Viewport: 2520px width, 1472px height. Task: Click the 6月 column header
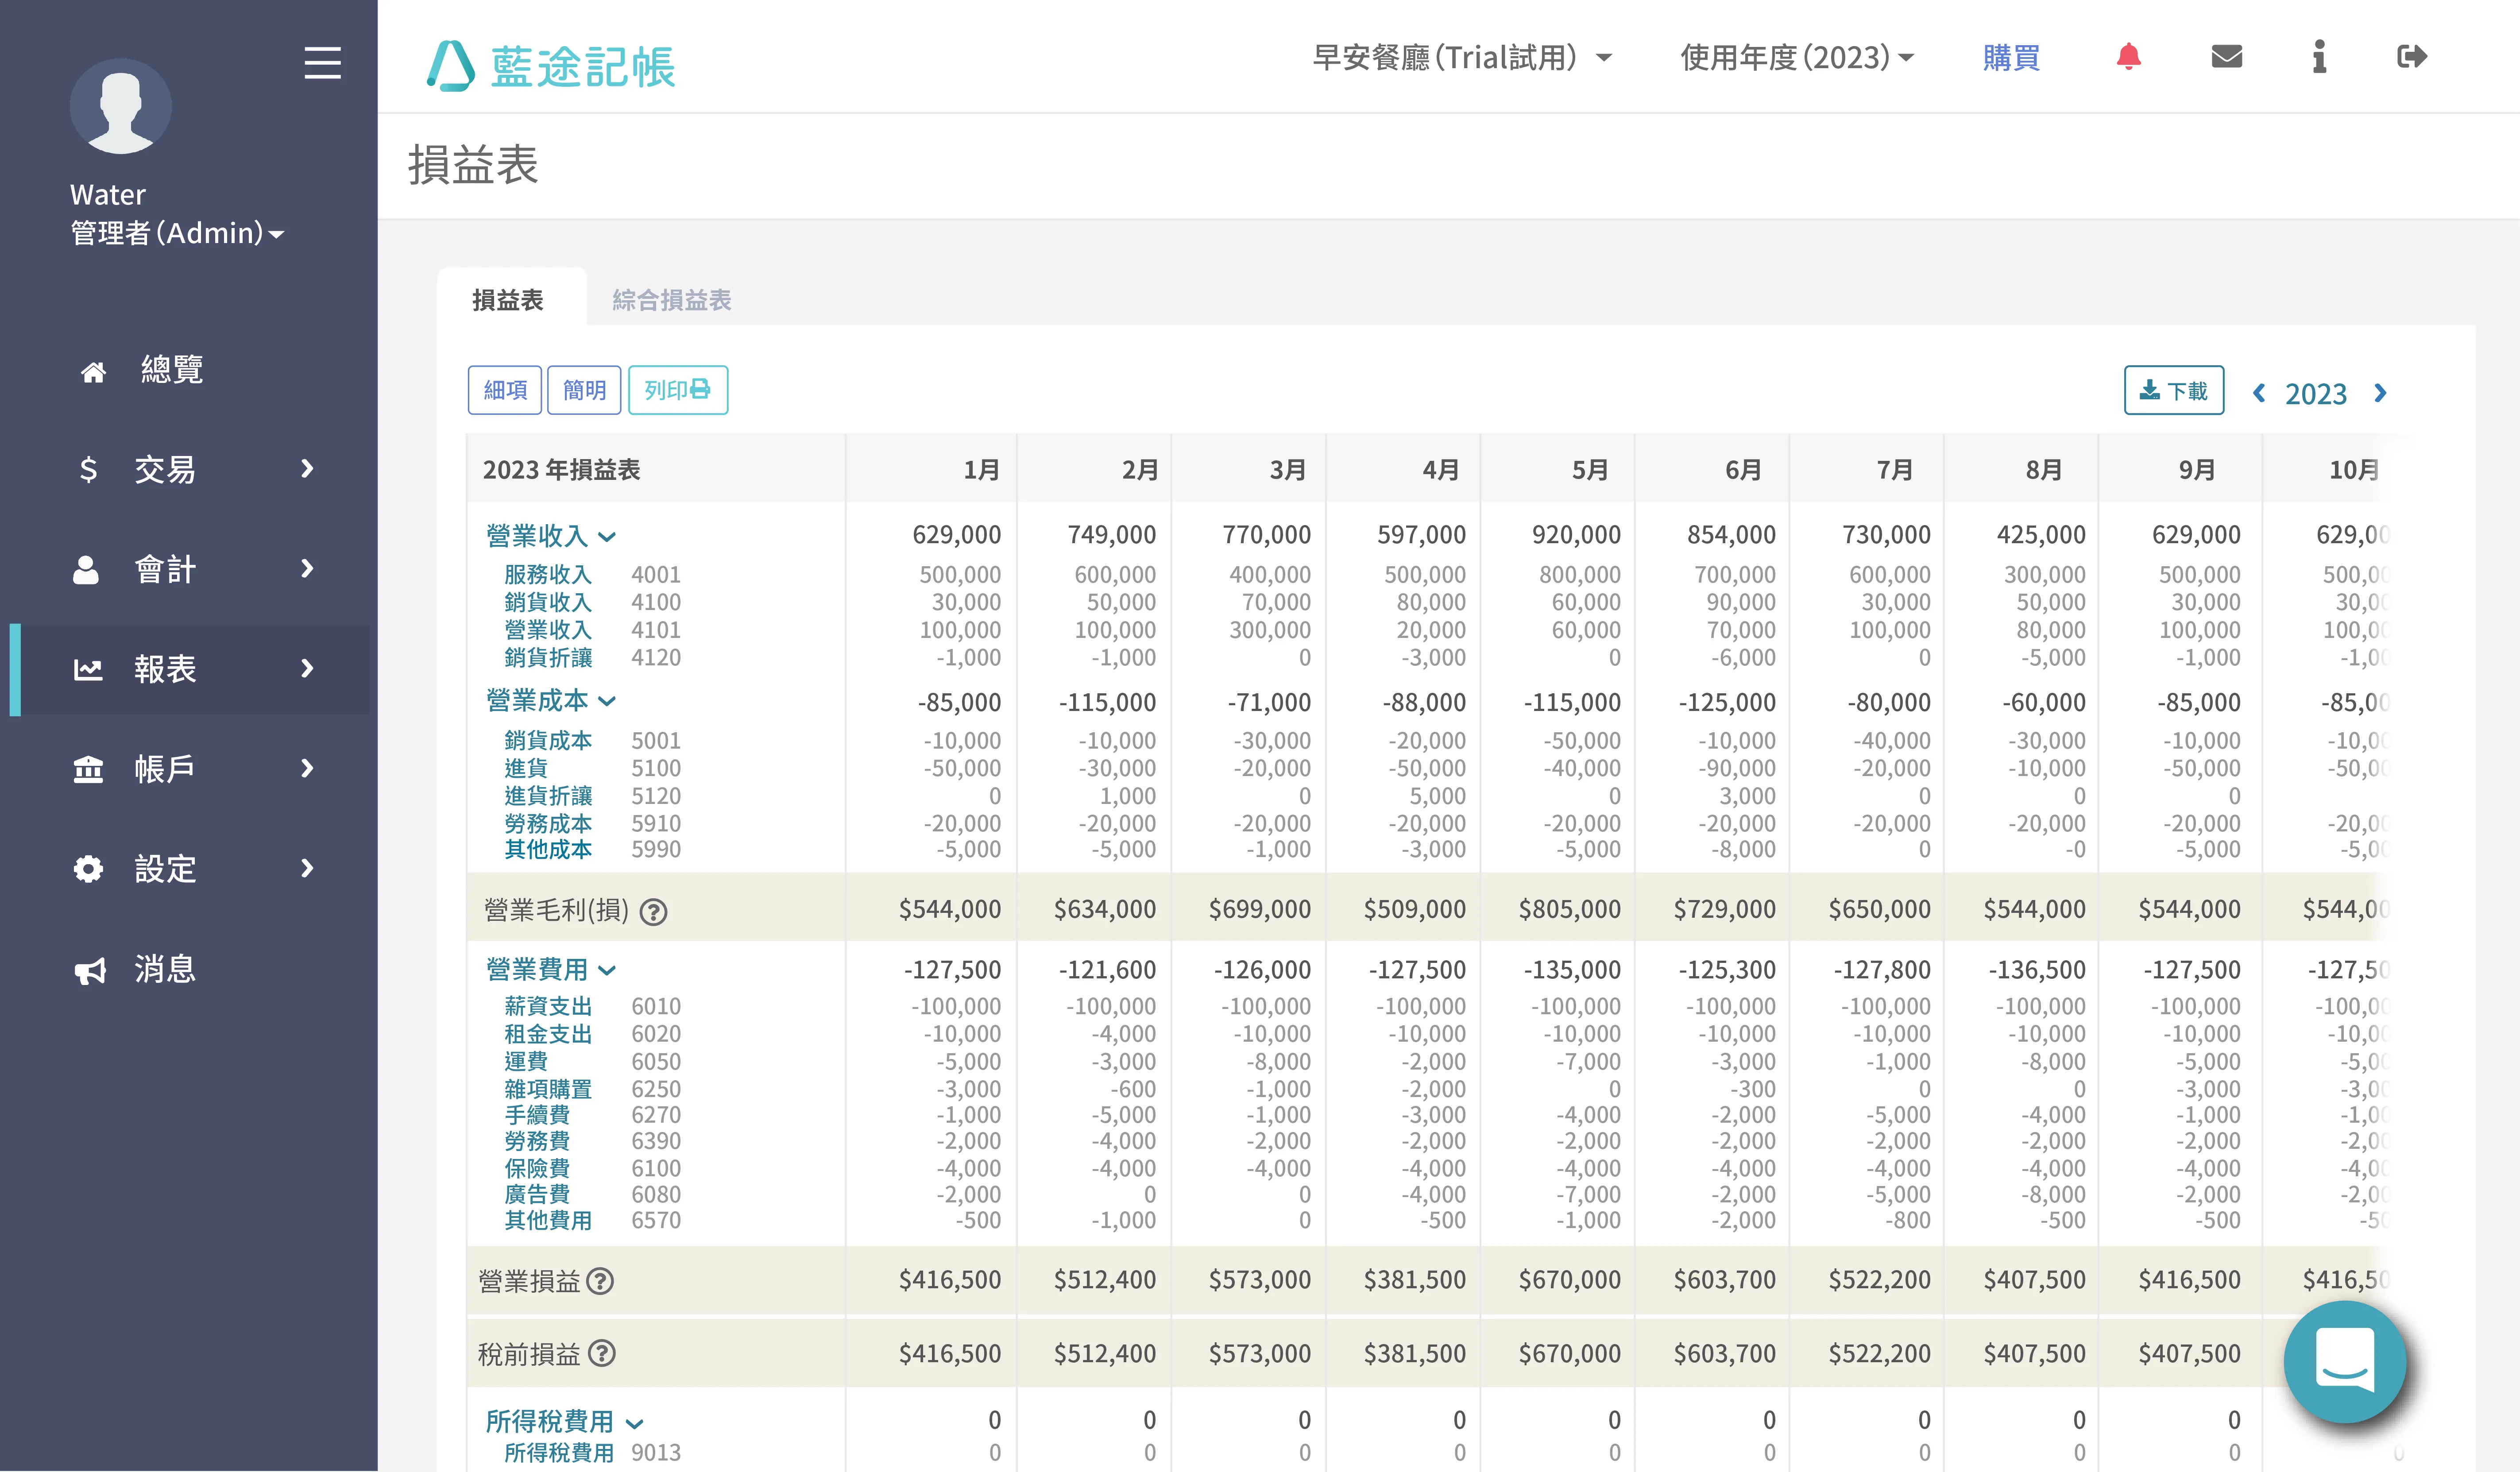pyautogui.click(x=1743, y=470)
